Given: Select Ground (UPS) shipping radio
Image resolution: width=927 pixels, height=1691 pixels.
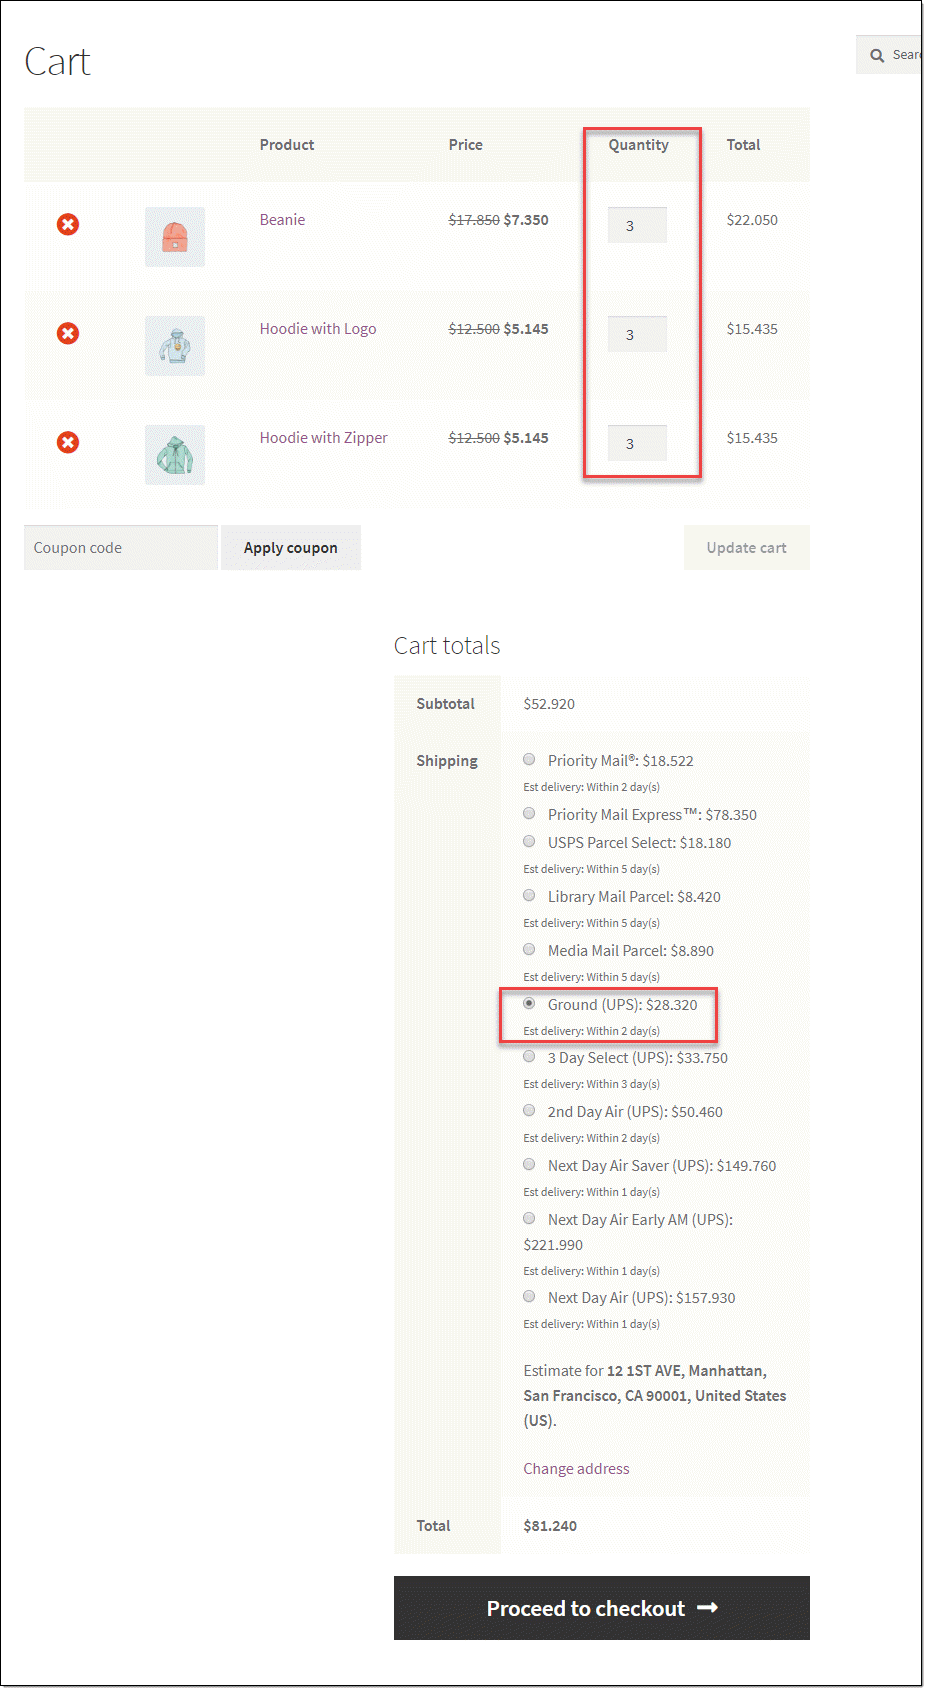Looking at the screenshot, I should 529,1004.
